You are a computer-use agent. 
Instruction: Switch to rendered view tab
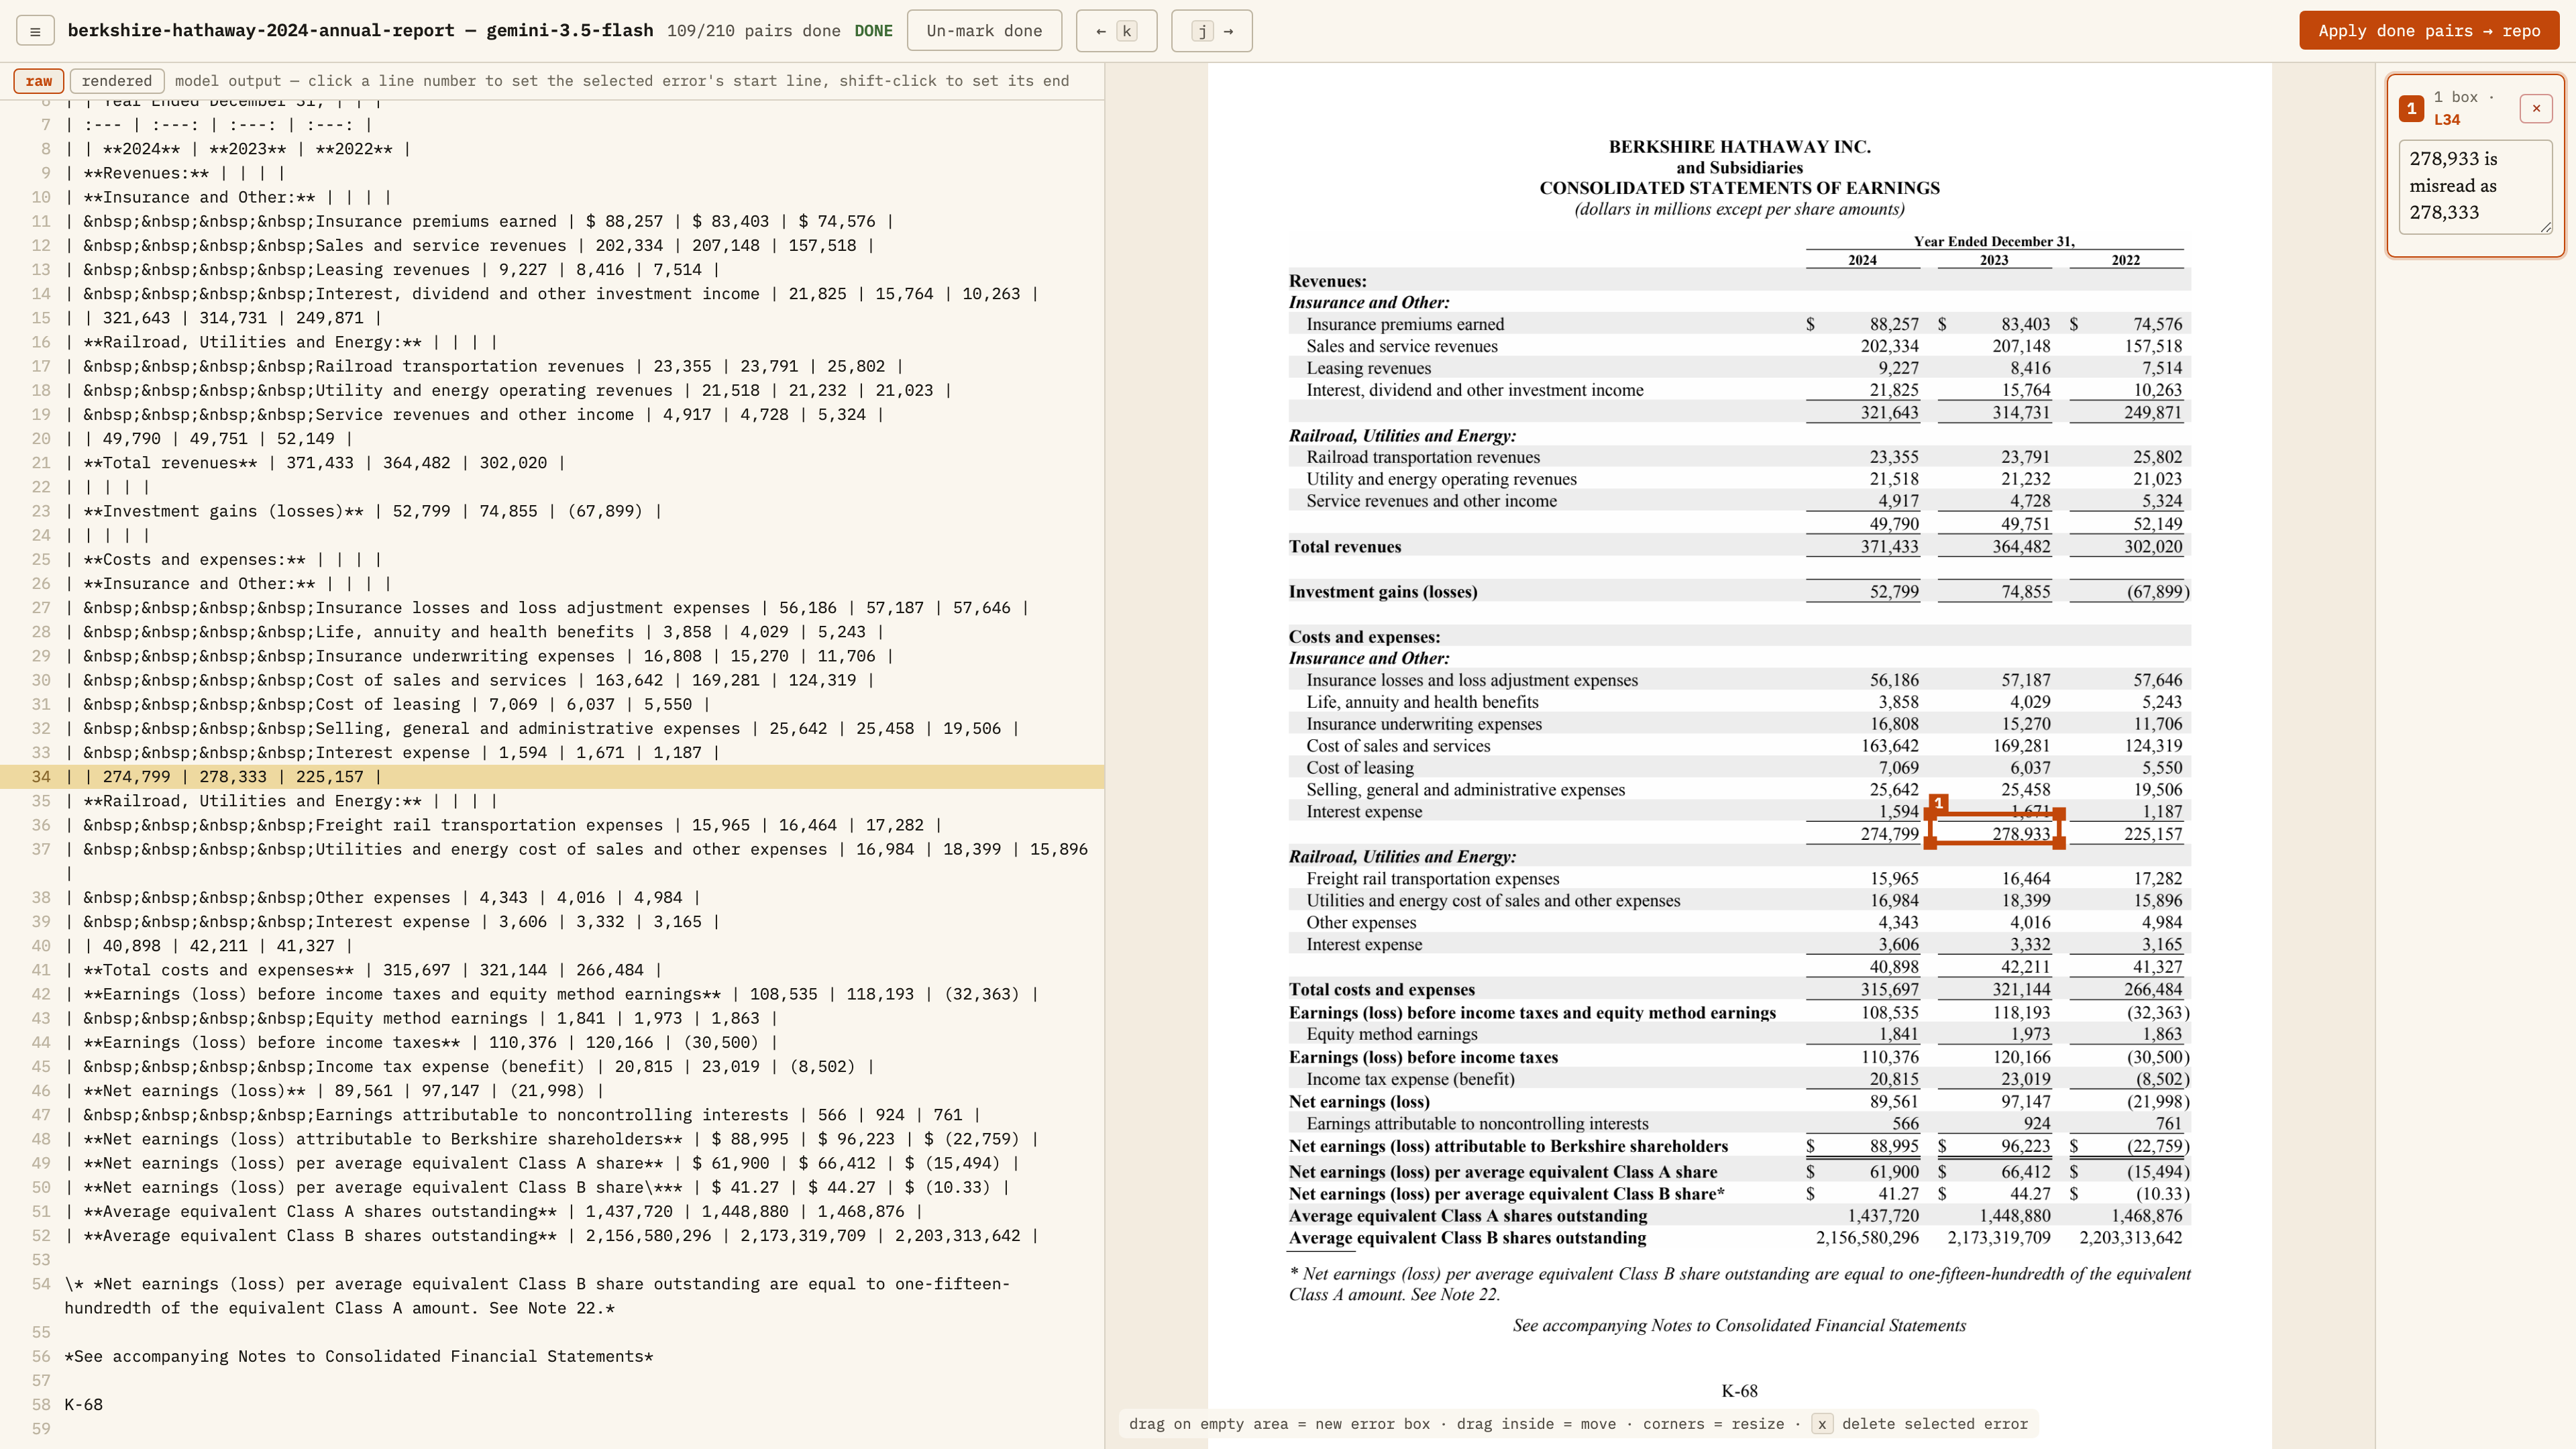116,81
